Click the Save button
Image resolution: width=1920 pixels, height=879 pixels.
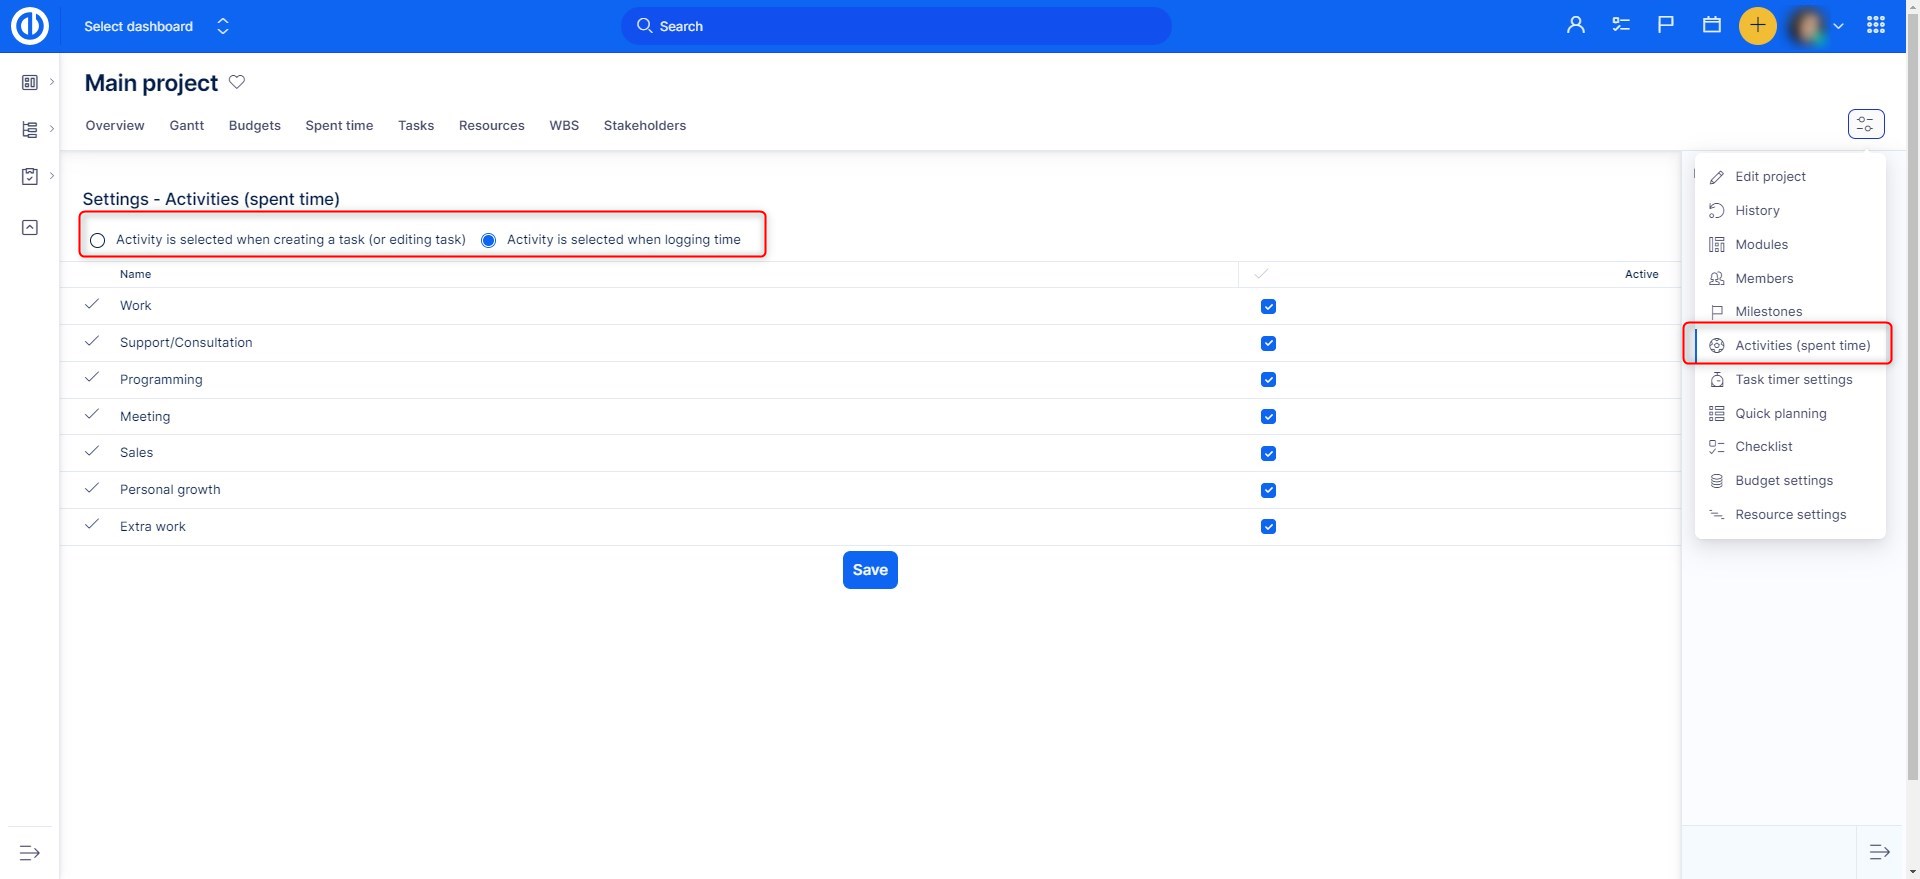pos(869,570)
